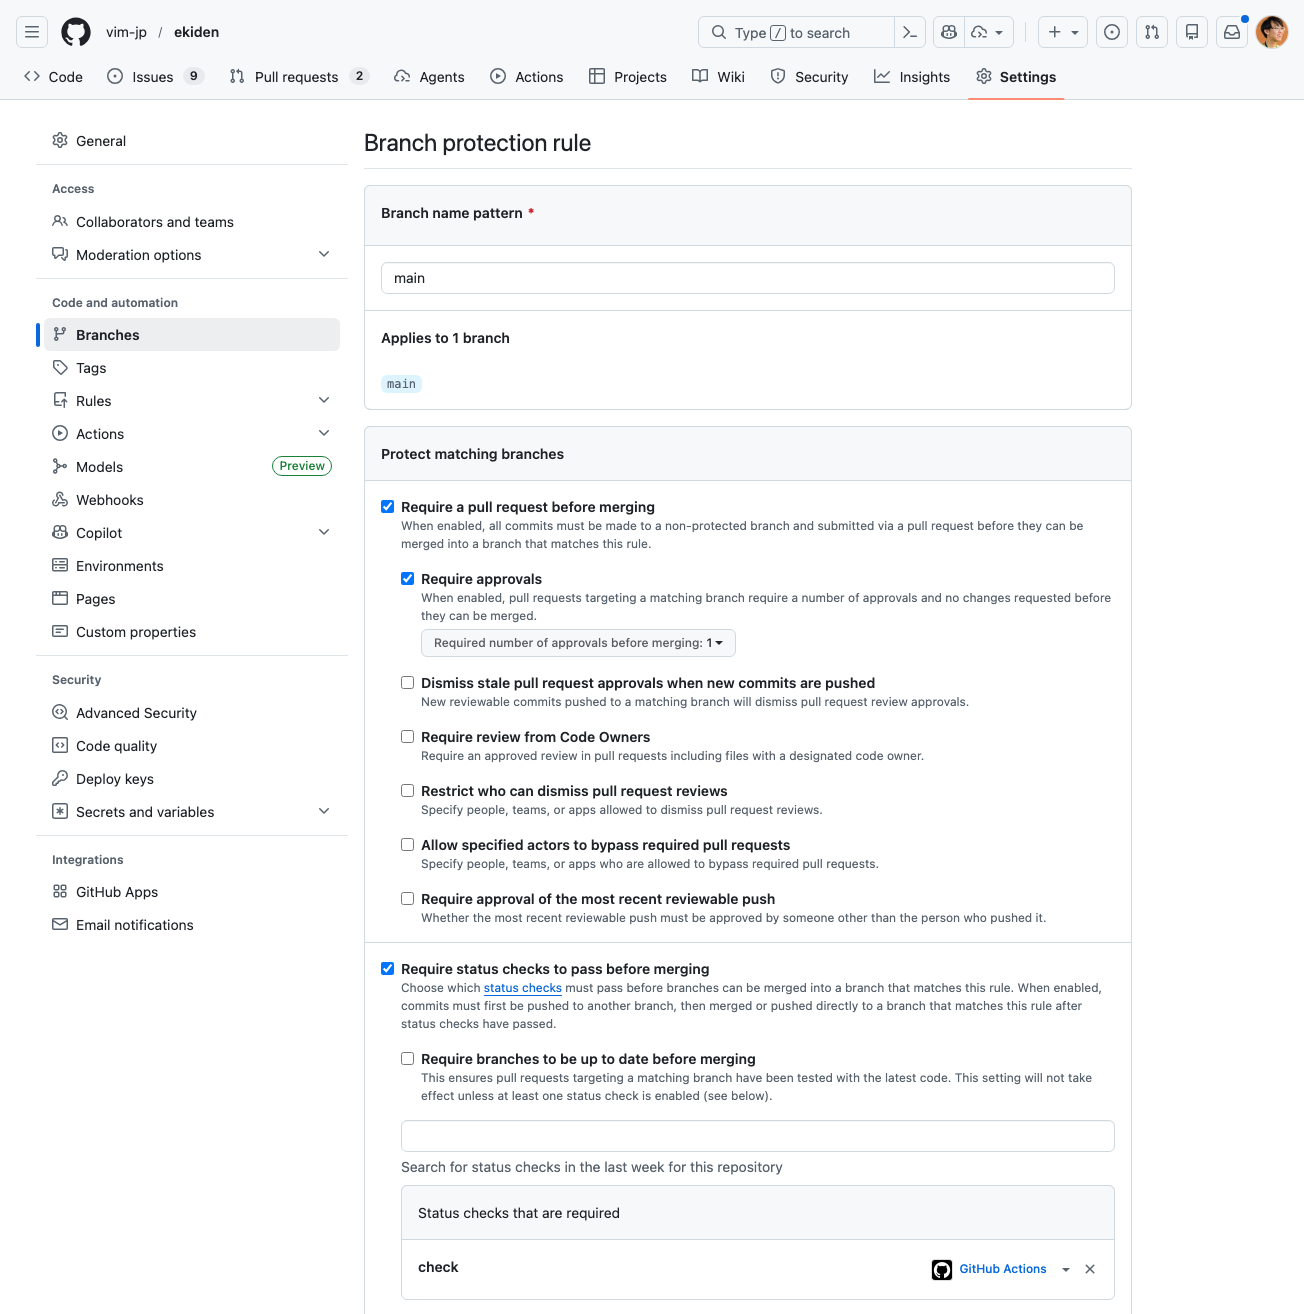
Task: Remove the 'check' required status check
Action: [x=1090, y=1269]
